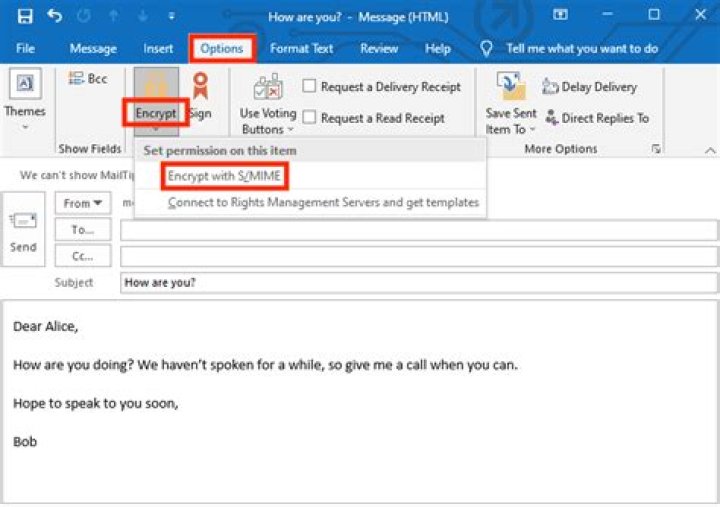Open the Format Text tab
This screenshot has width=720, height=507.
[x=302, y=49]
